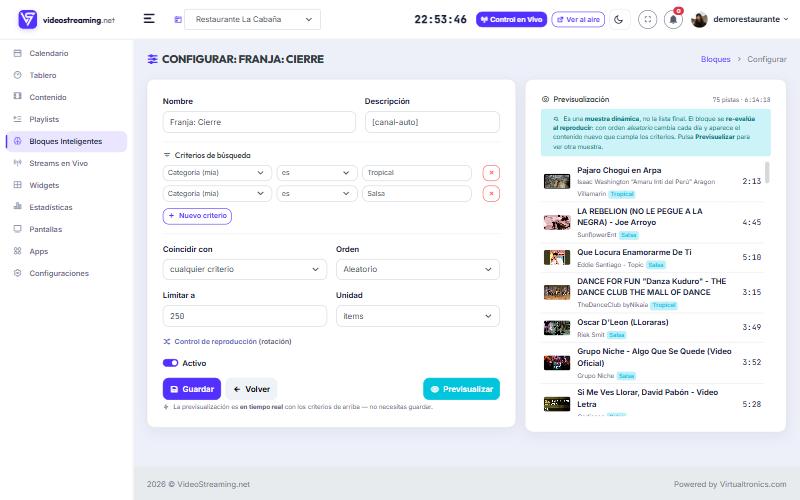Click the videostreaming.net logo icon
This screenshot has height=500, width=800.
[28, 19]
